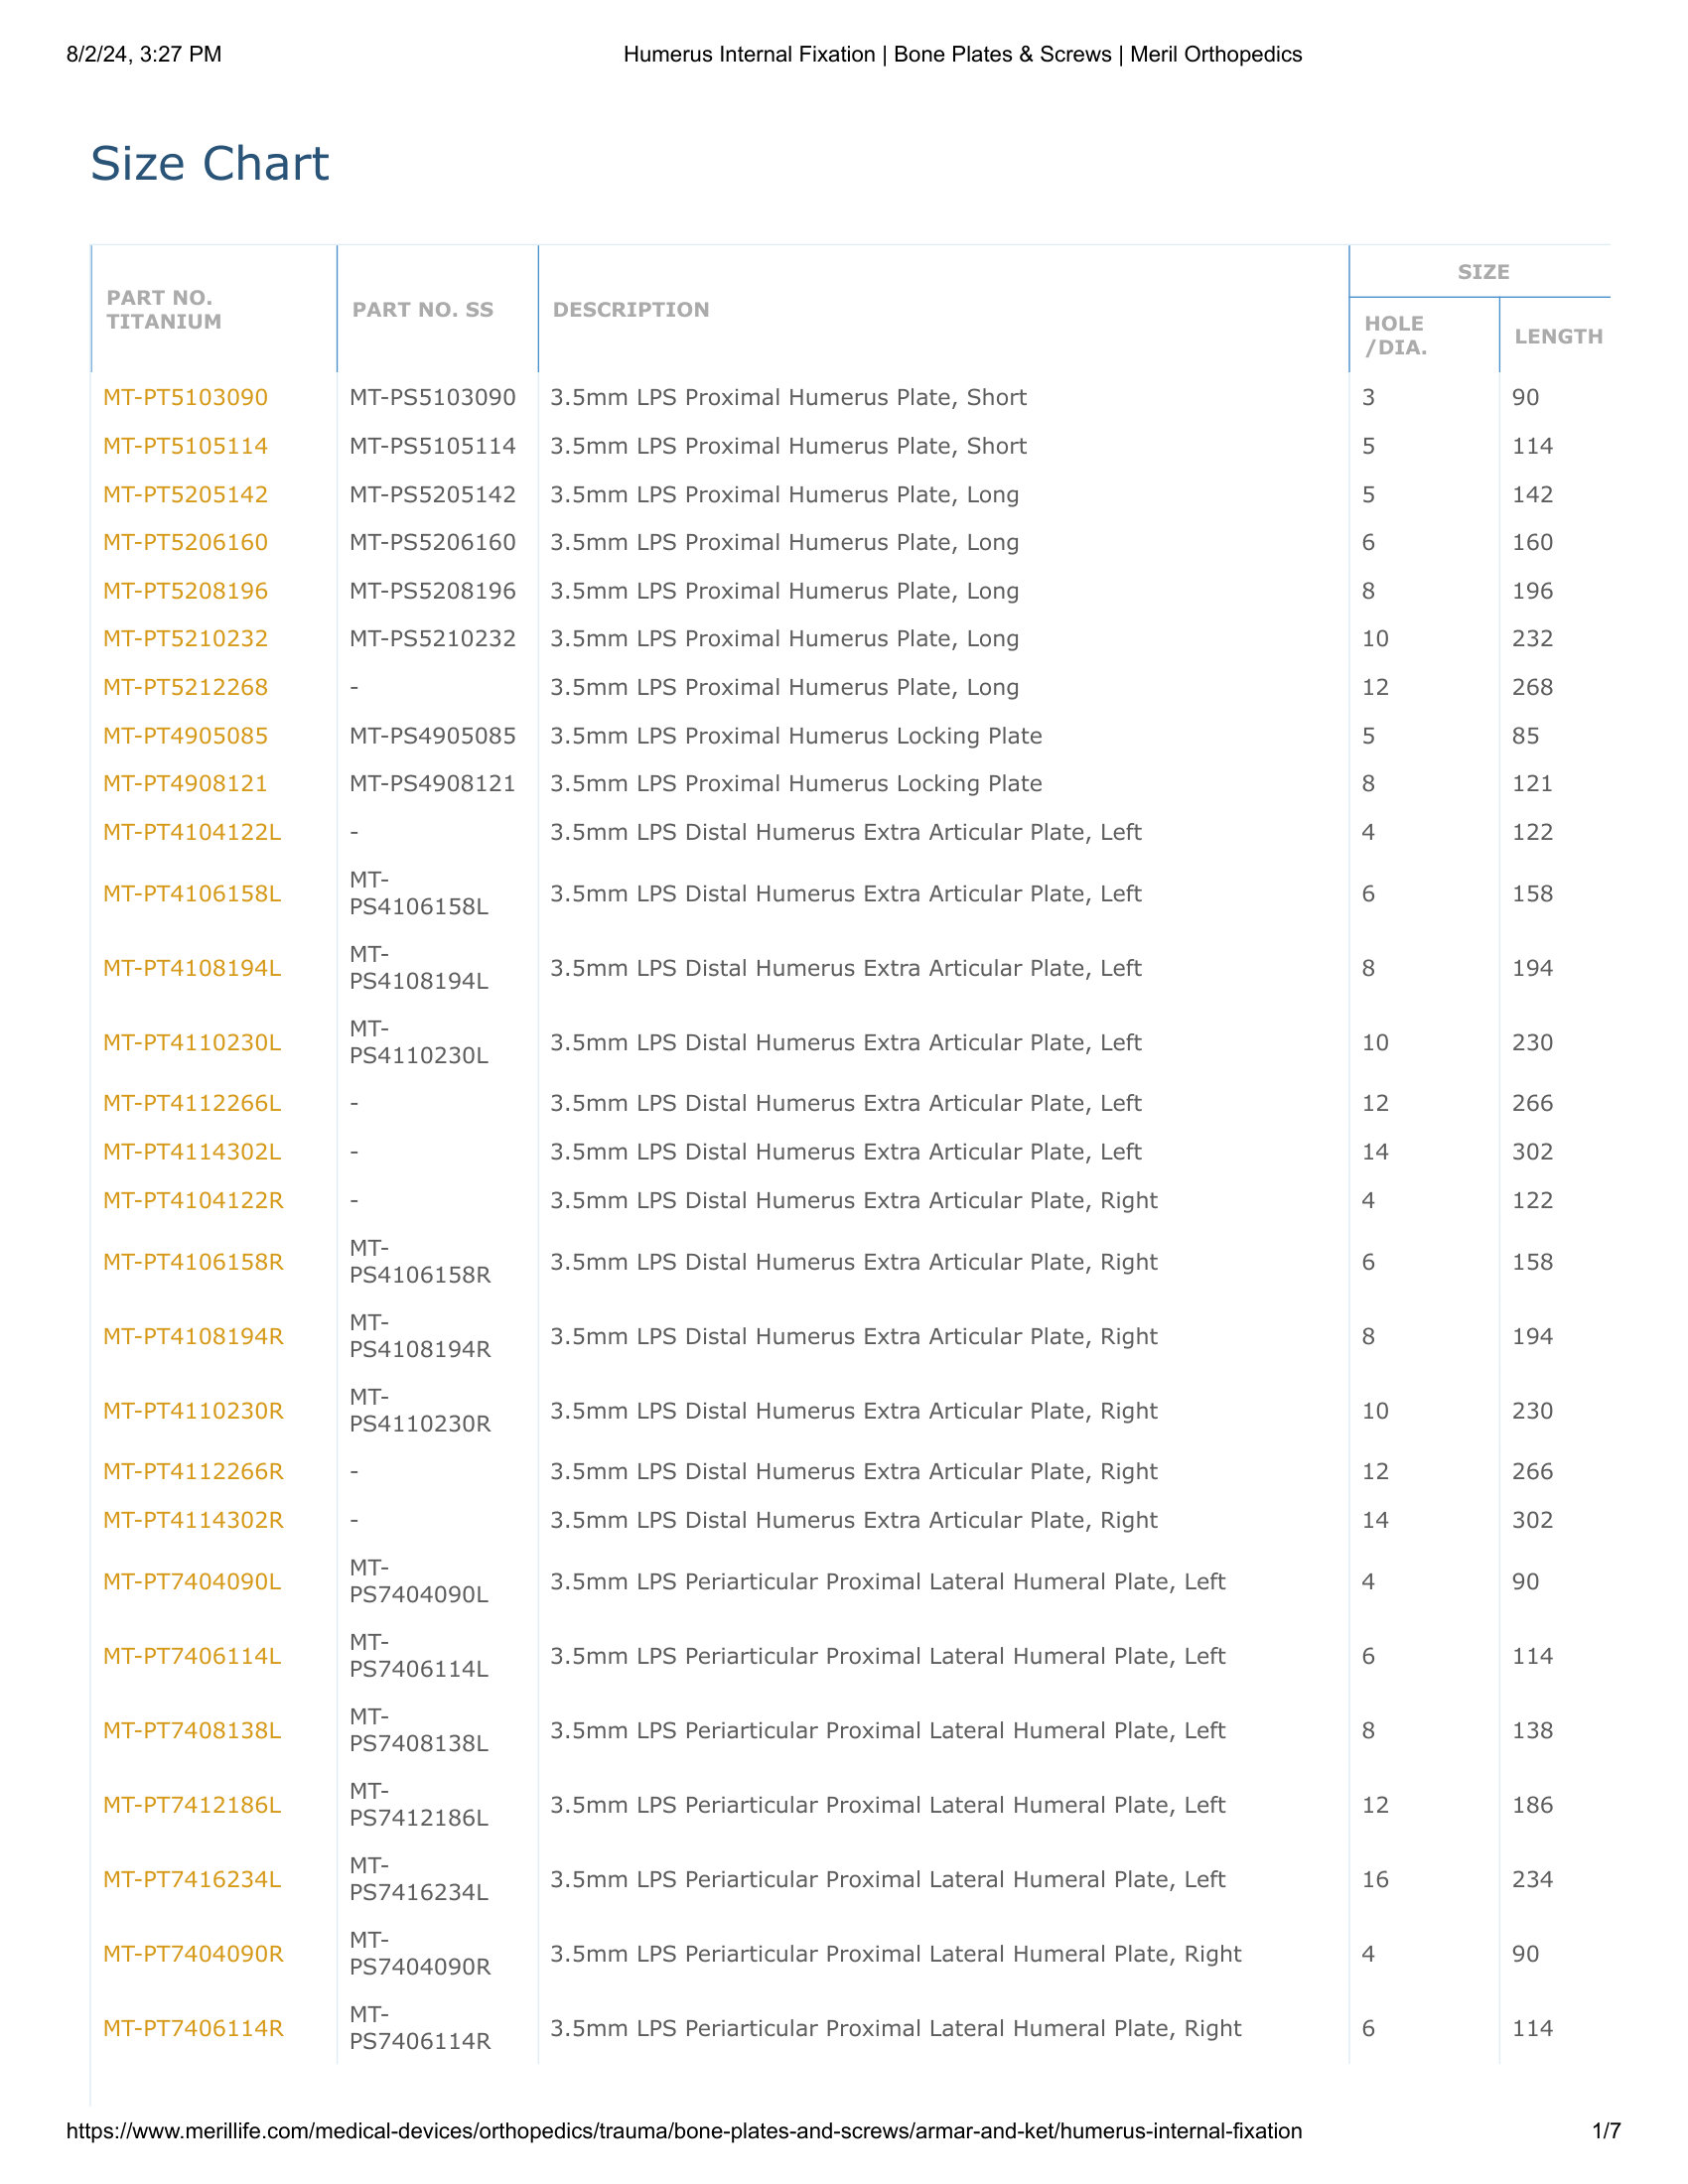Open the MT-PT4905085 locking plate link

pos(185,736)
